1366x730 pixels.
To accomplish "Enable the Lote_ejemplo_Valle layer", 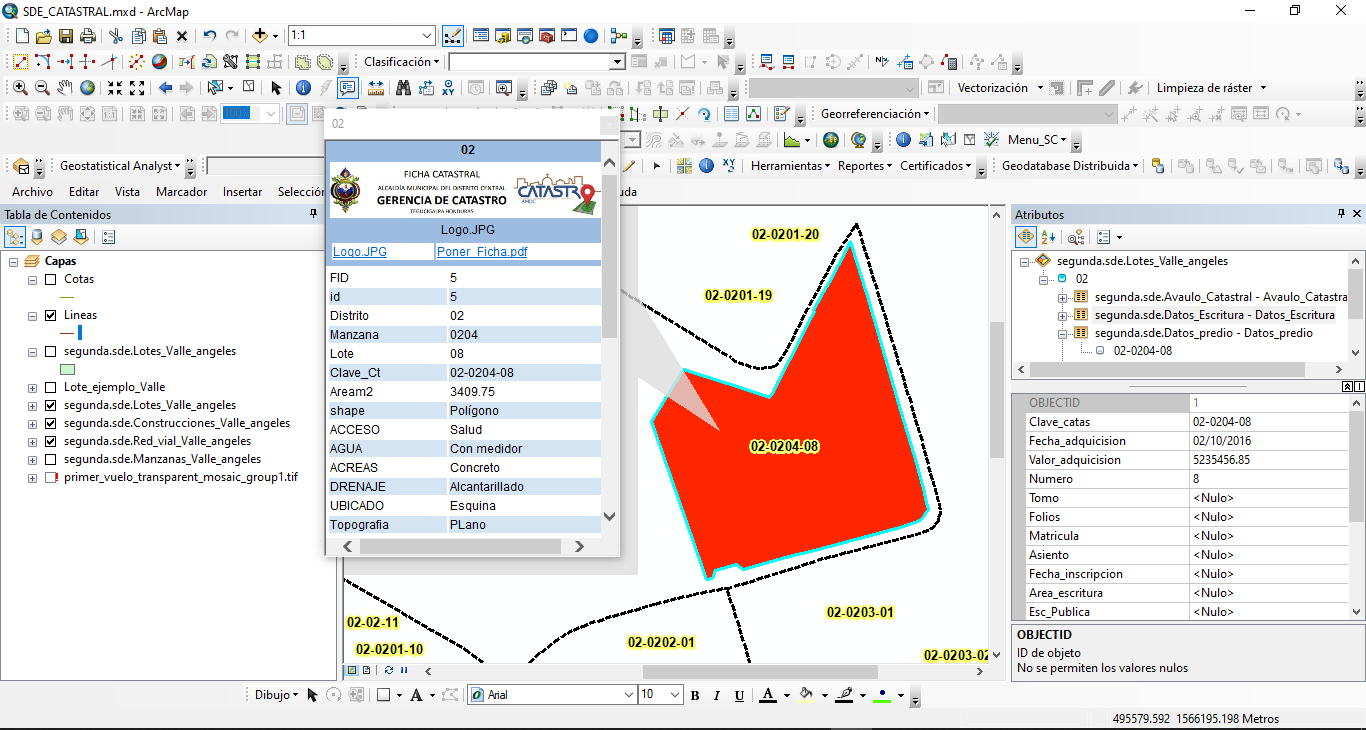I will point(50,387).
